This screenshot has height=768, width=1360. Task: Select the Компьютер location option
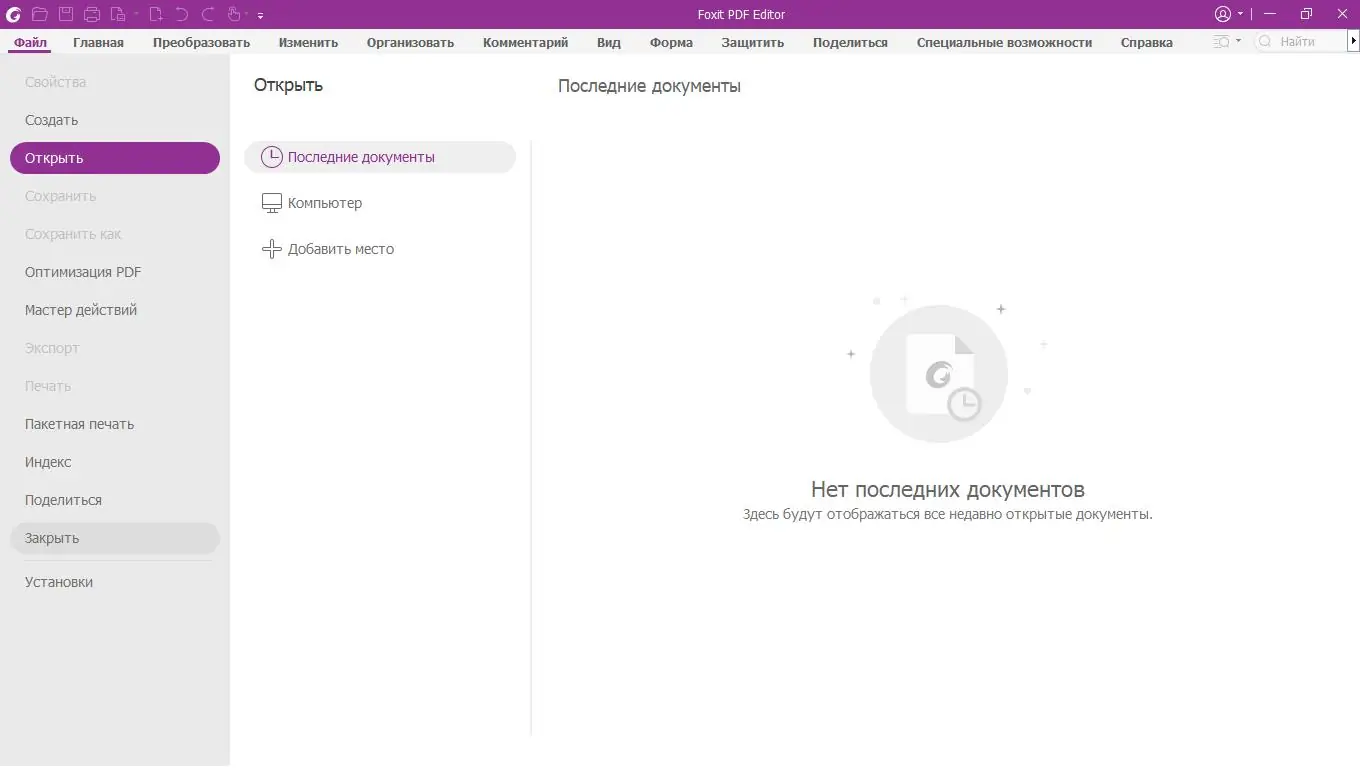pos(325,202)
